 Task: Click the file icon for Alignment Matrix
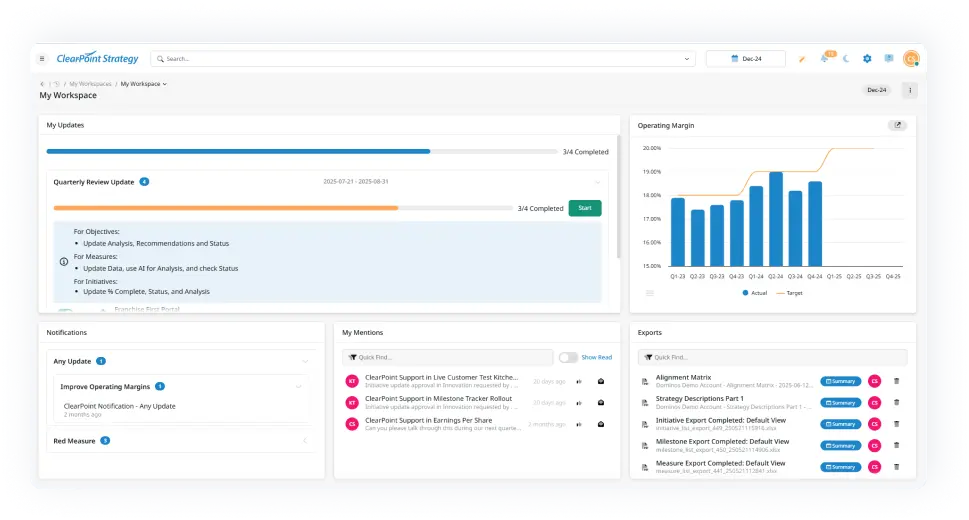coord(645,381)
